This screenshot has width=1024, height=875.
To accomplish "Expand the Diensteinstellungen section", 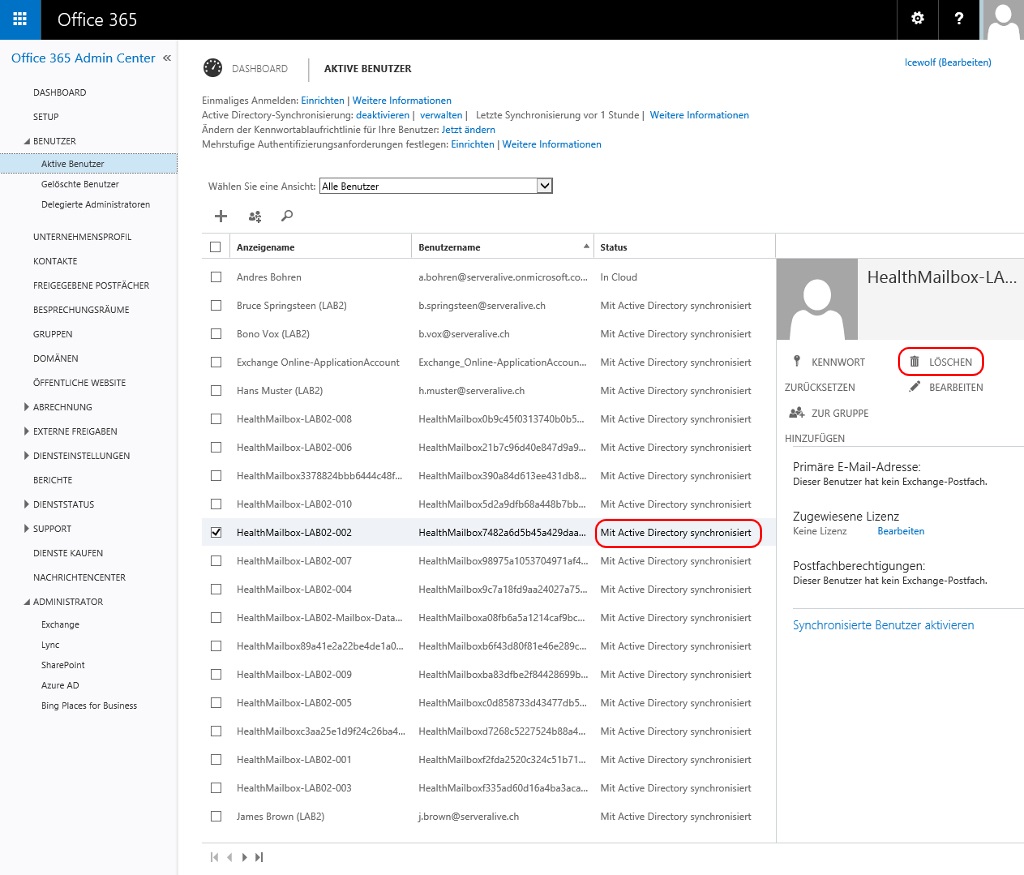I will click(x=27, y=455).
